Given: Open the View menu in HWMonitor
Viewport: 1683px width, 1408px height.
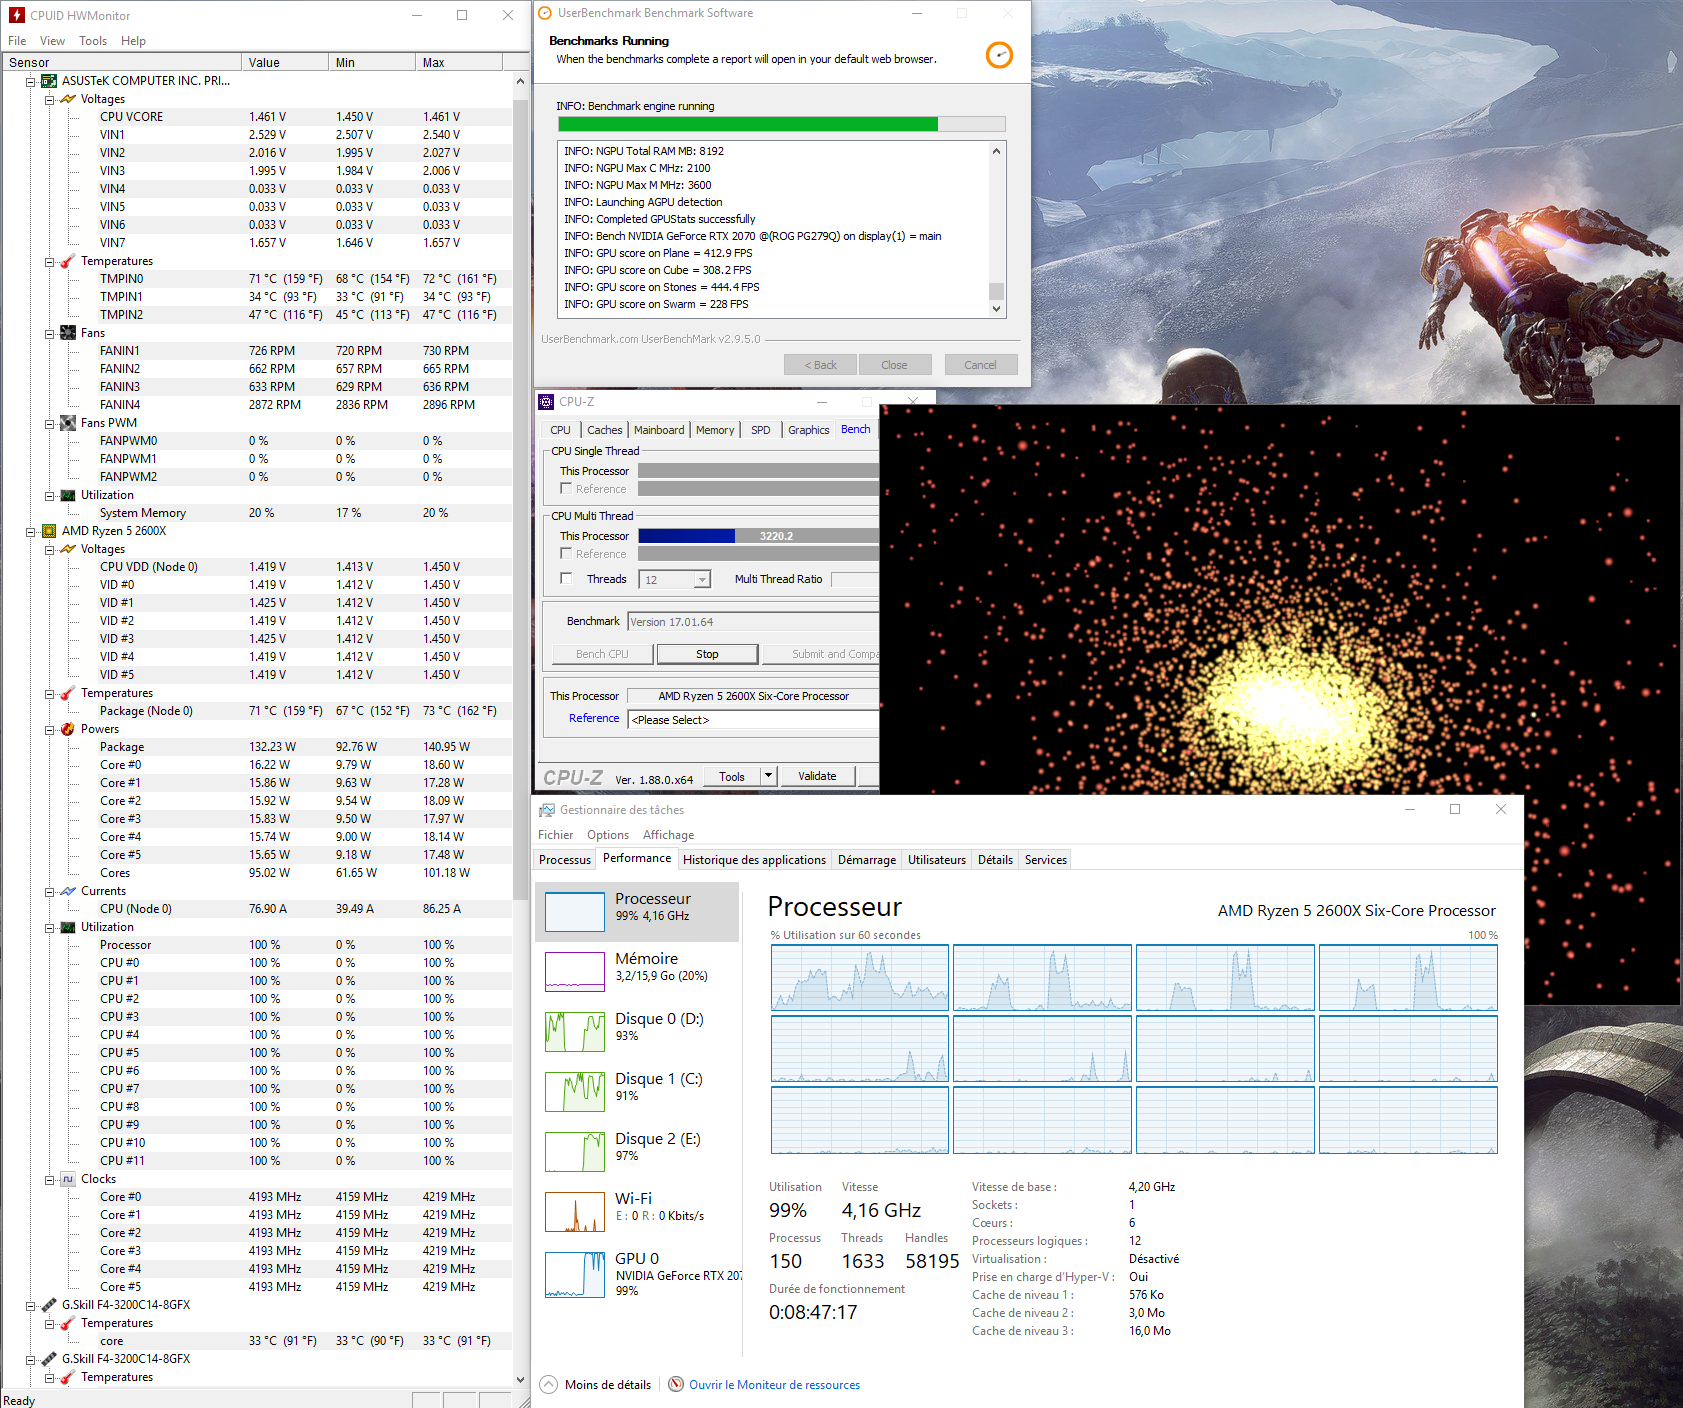Looking at the screenshot, I should [52, 41].
